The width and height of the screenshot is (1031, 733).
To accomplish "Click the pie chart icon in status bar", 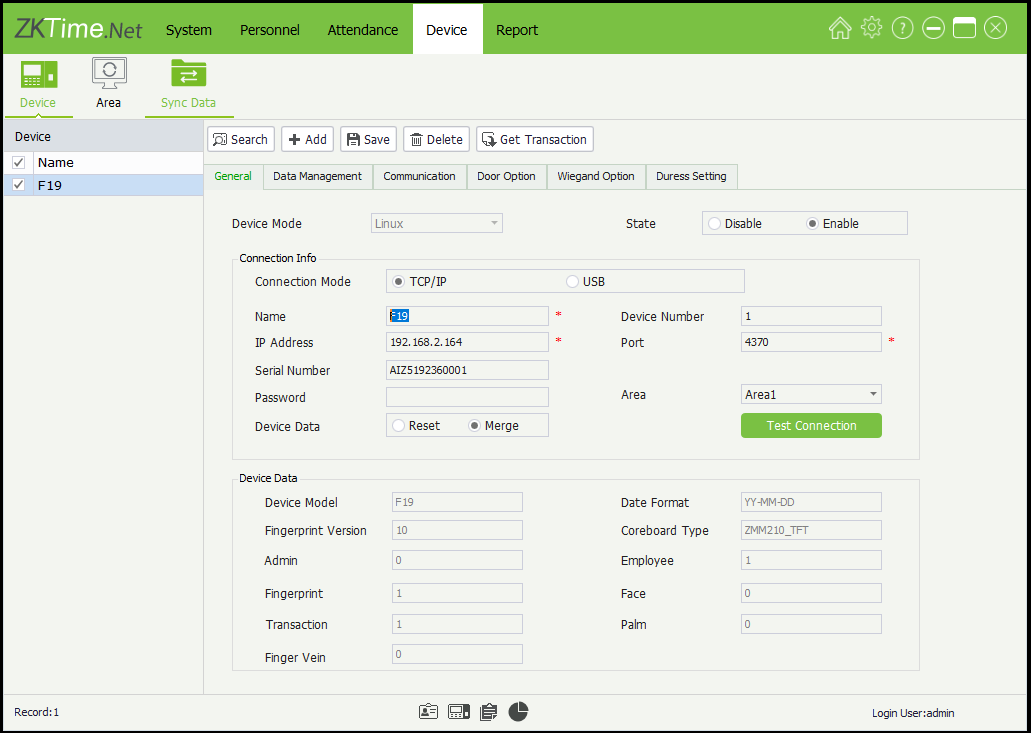I will point(518,712).
